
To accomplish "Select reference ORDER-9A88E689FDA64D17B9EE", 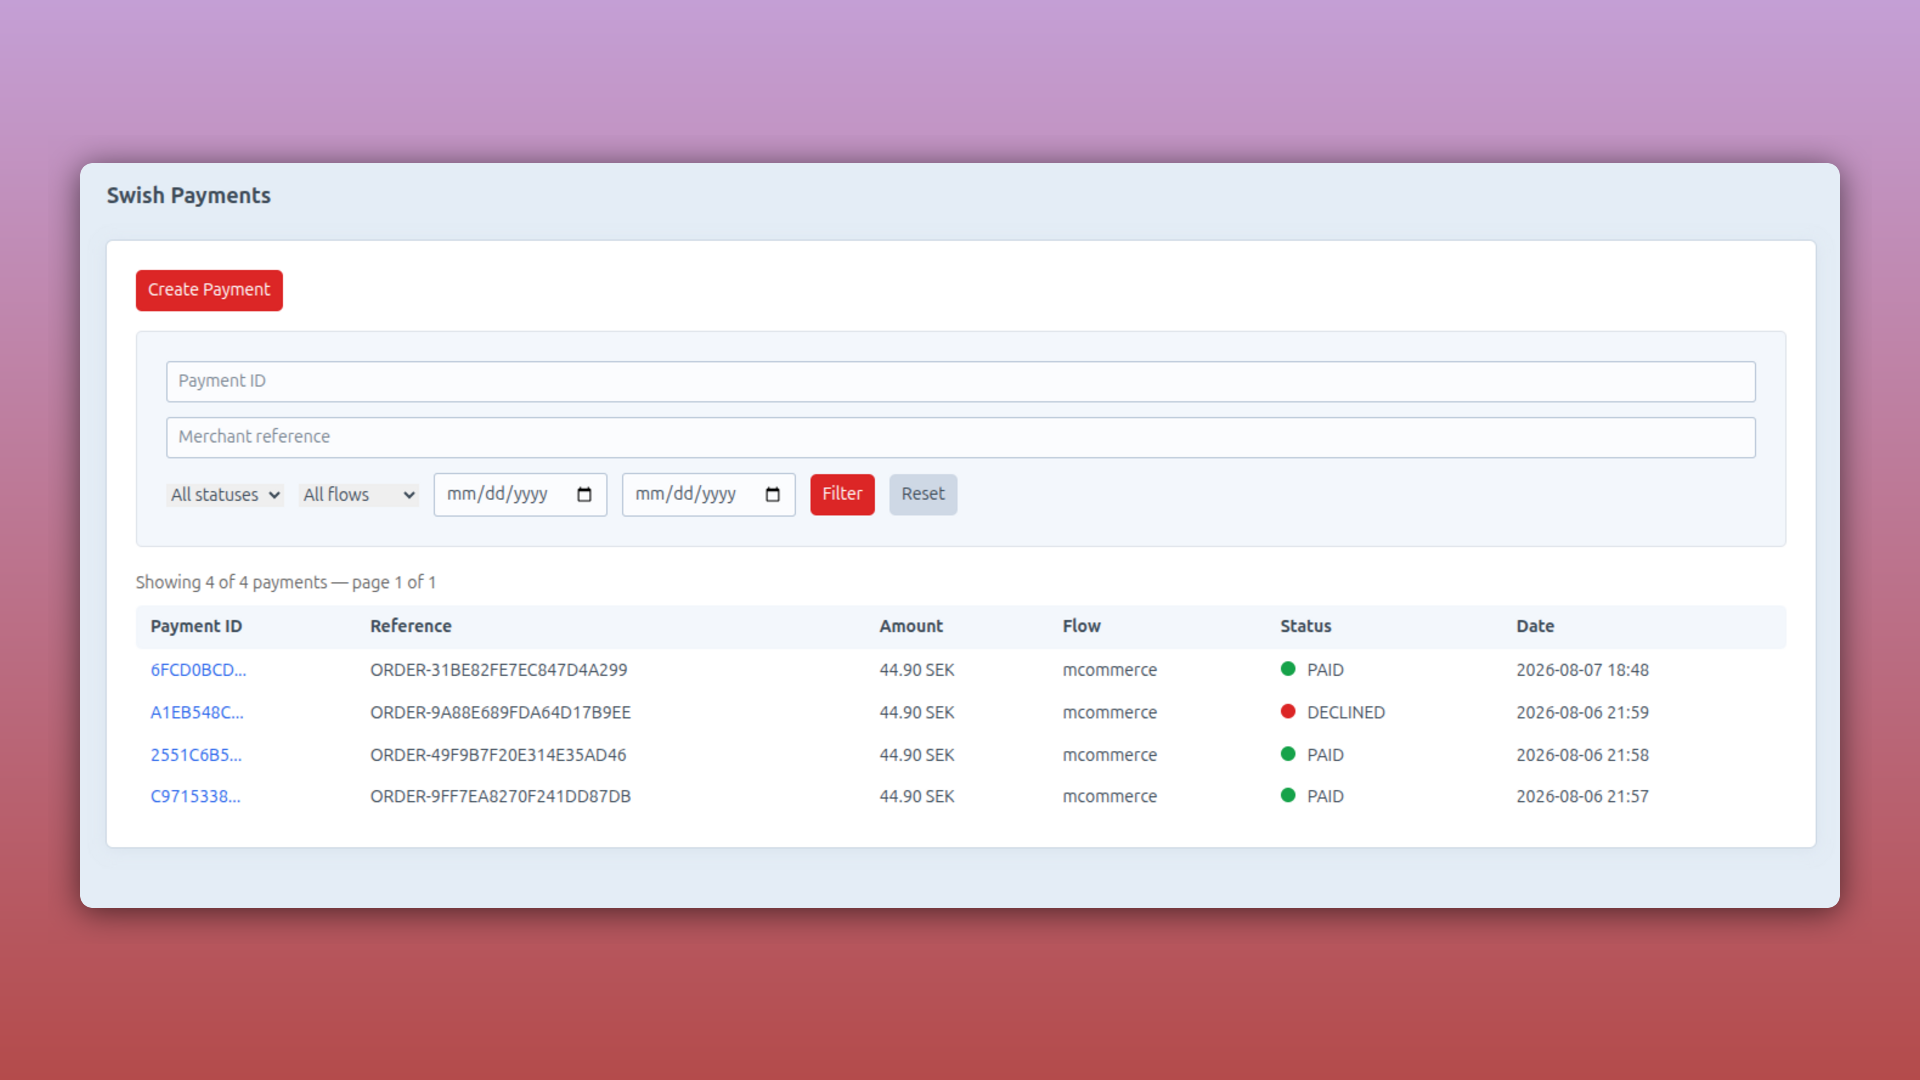I will click(x=500, y=713).
